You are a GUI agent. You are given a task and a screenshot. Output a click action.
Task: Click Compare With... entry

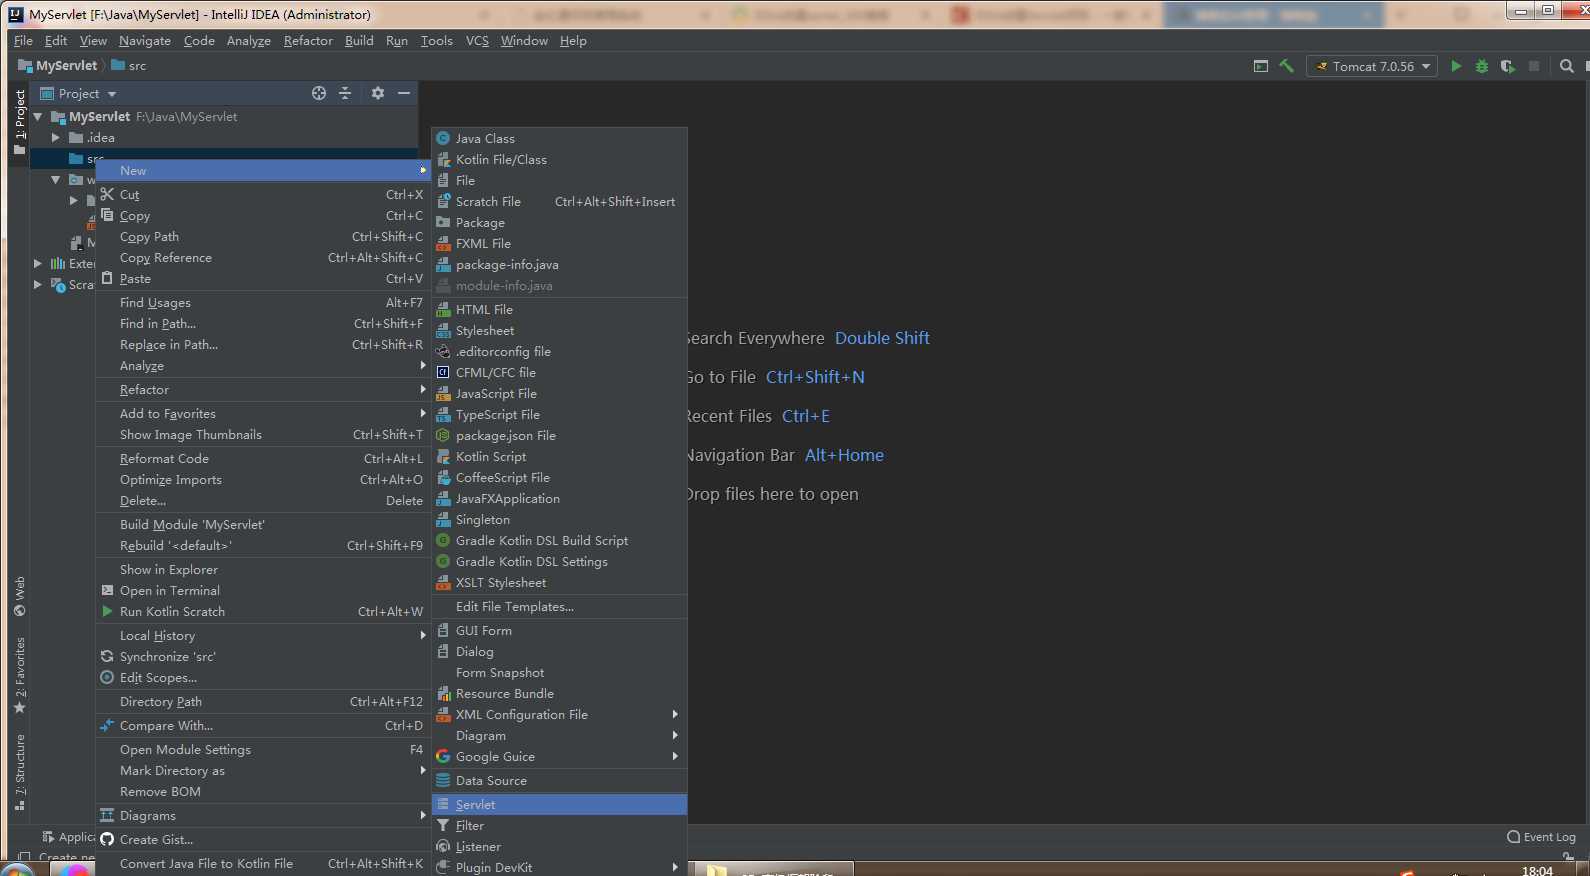click(262, 726)
